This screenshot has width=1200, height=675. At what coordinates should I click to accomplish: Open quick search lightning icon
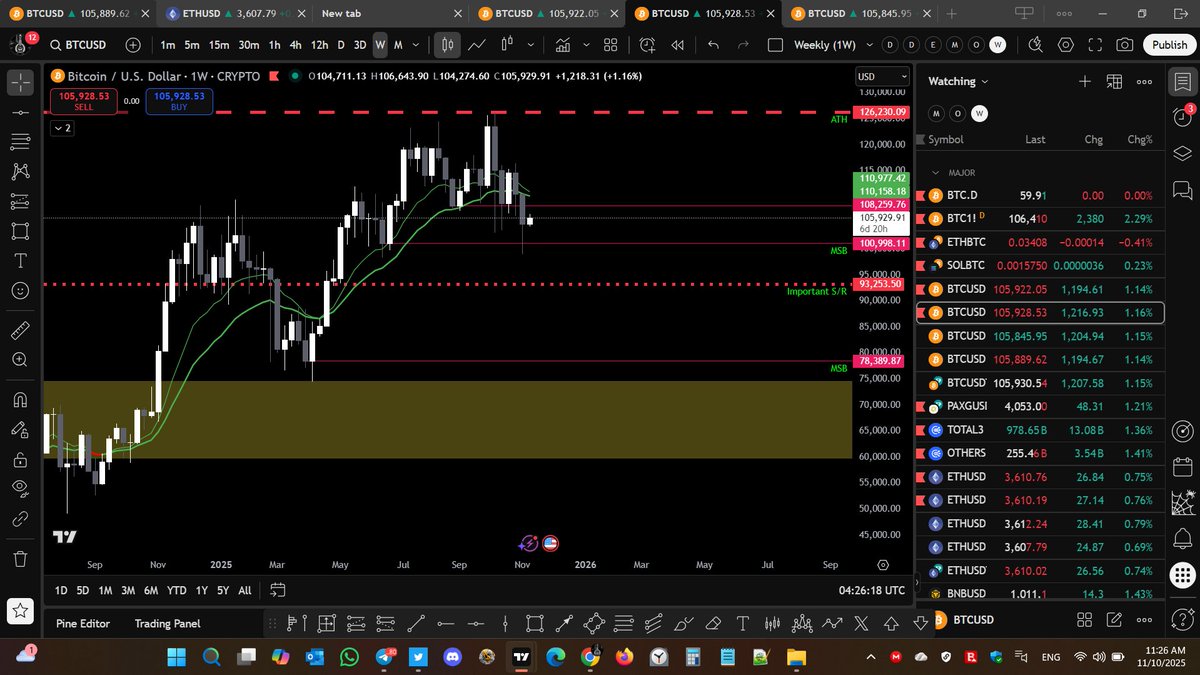click(1036, 45)
